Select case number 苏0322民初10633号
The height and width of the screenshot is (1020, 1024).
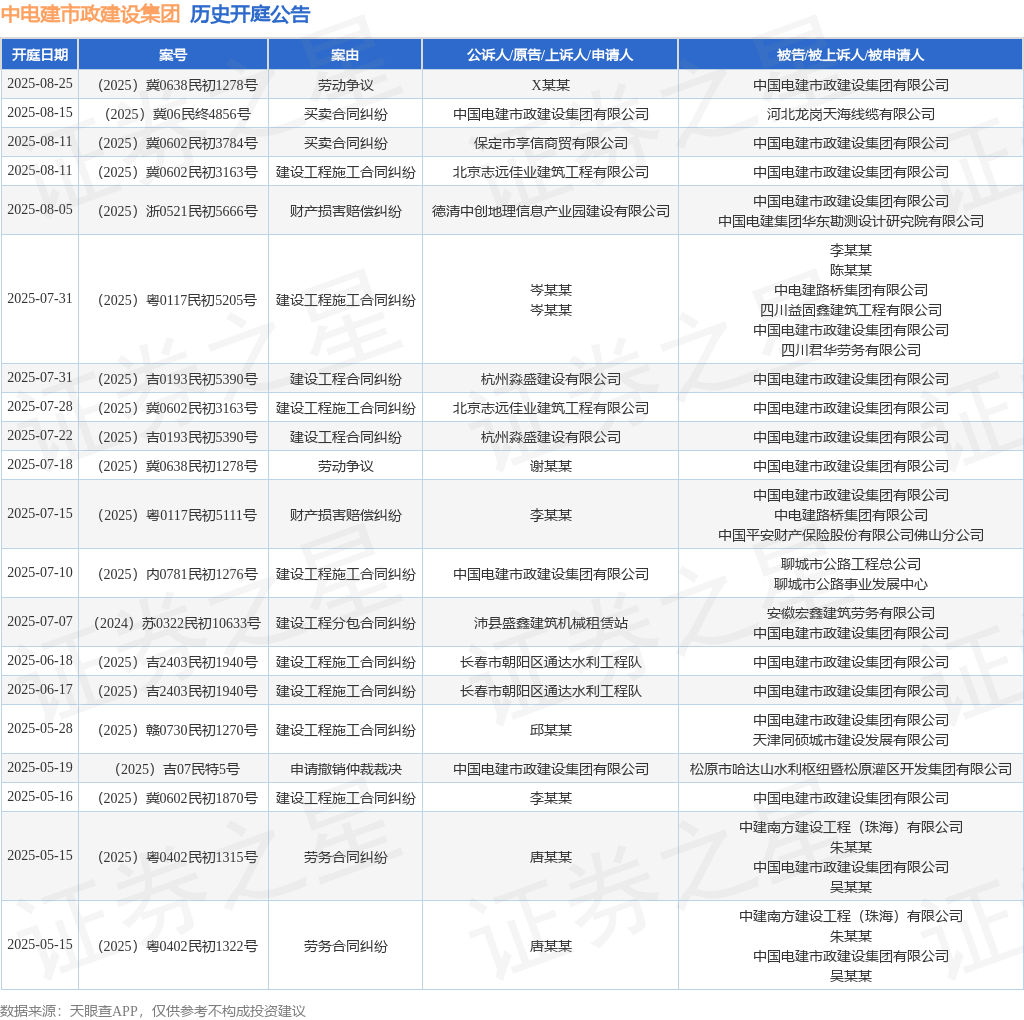click(x=178, y=623)
